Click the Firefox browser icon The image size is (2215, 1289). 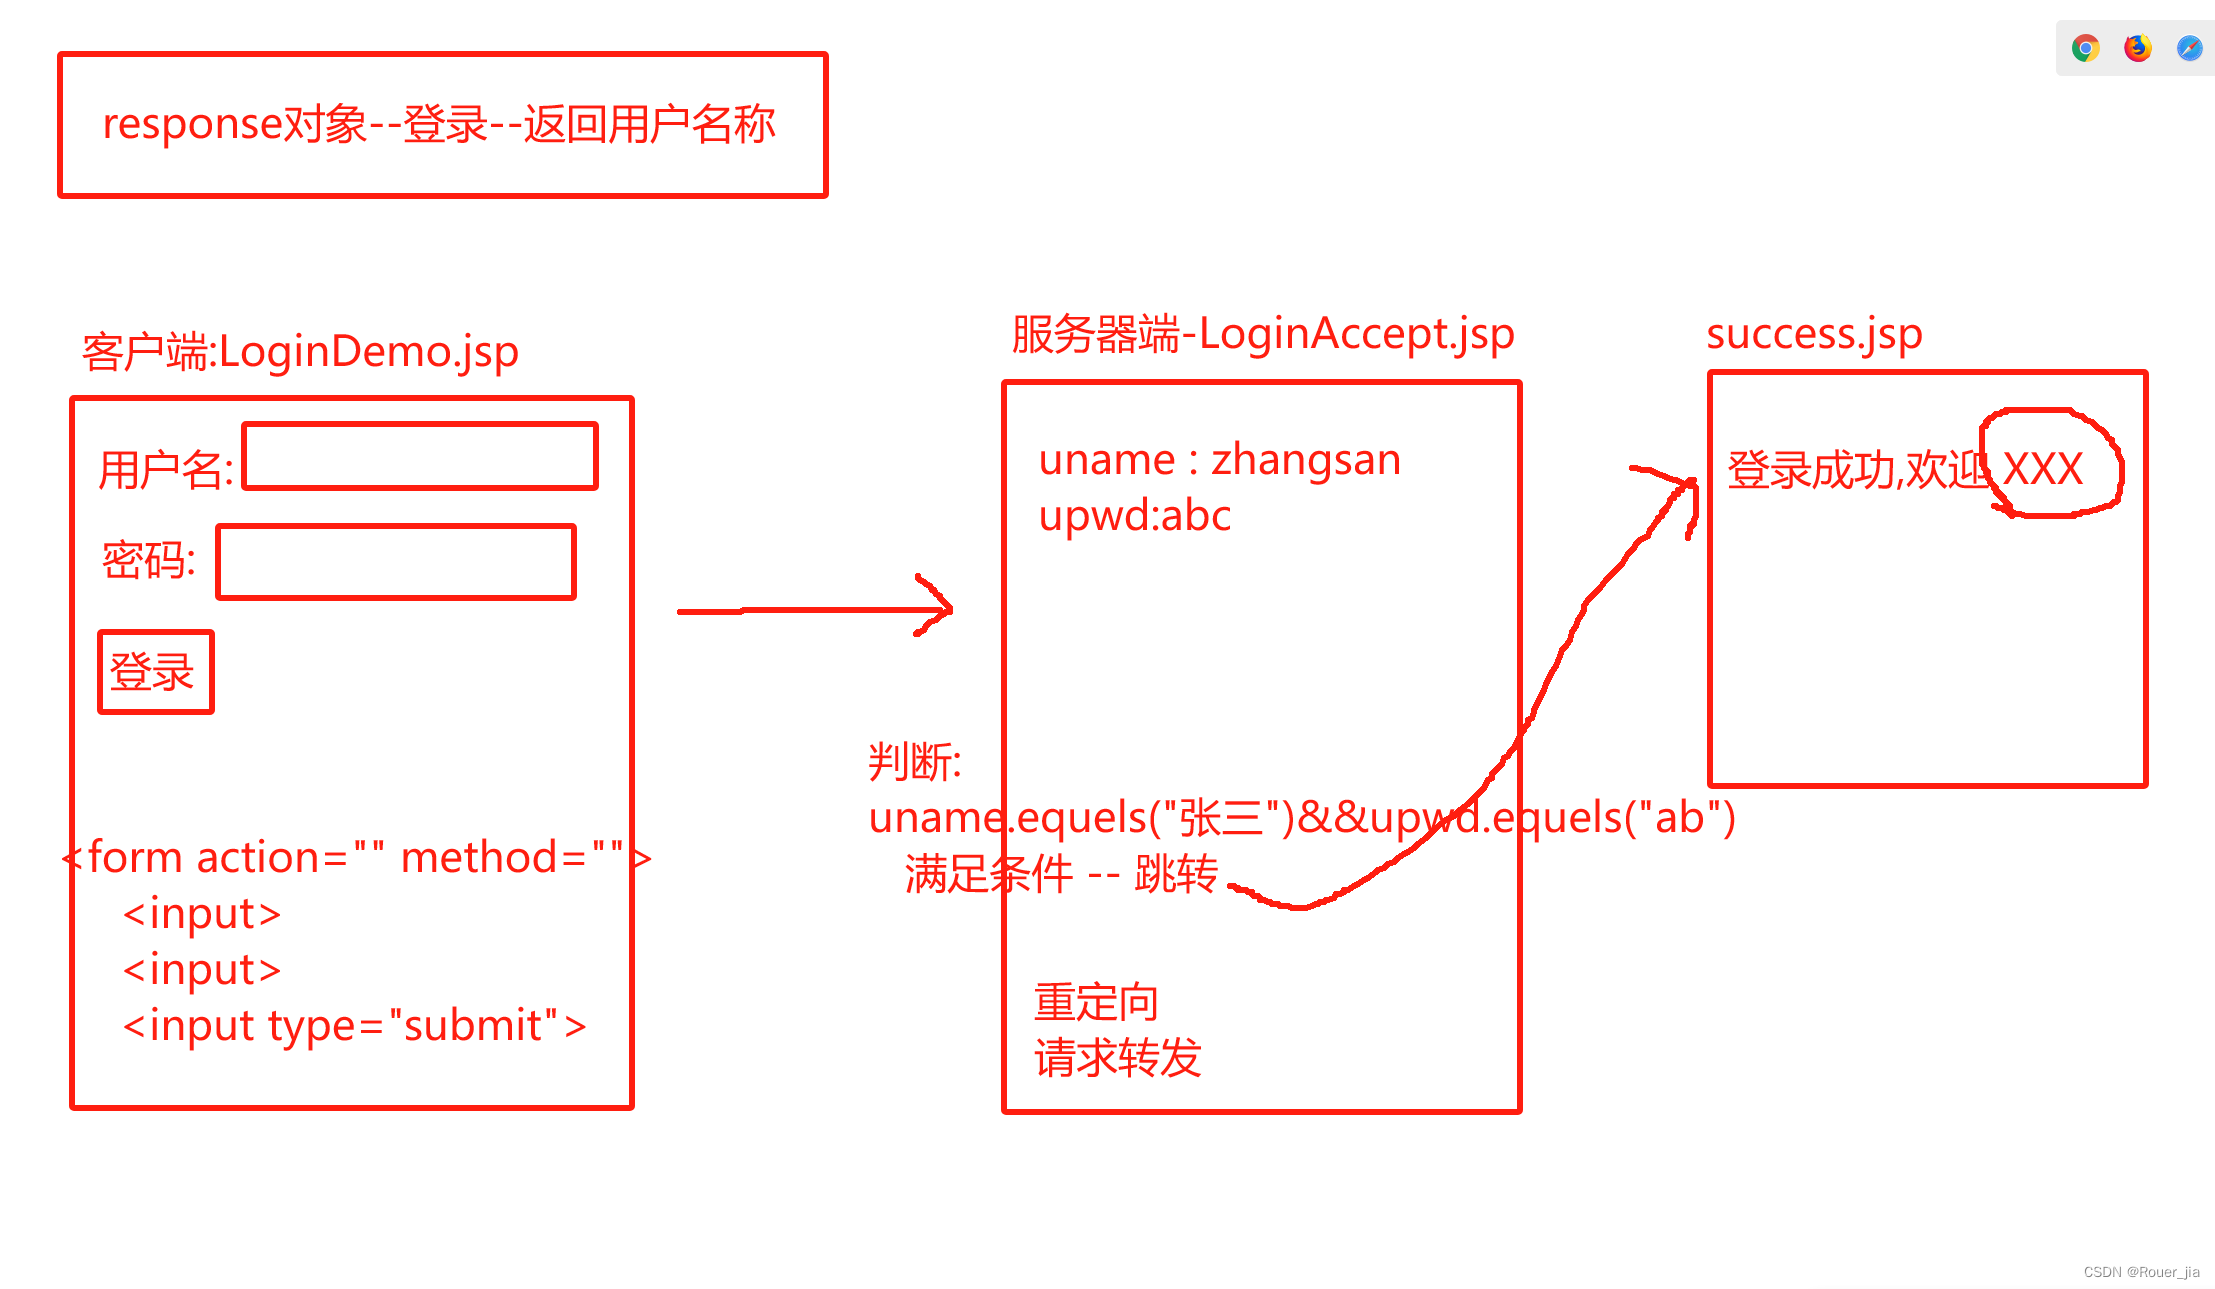click(x=2135, y=51)
